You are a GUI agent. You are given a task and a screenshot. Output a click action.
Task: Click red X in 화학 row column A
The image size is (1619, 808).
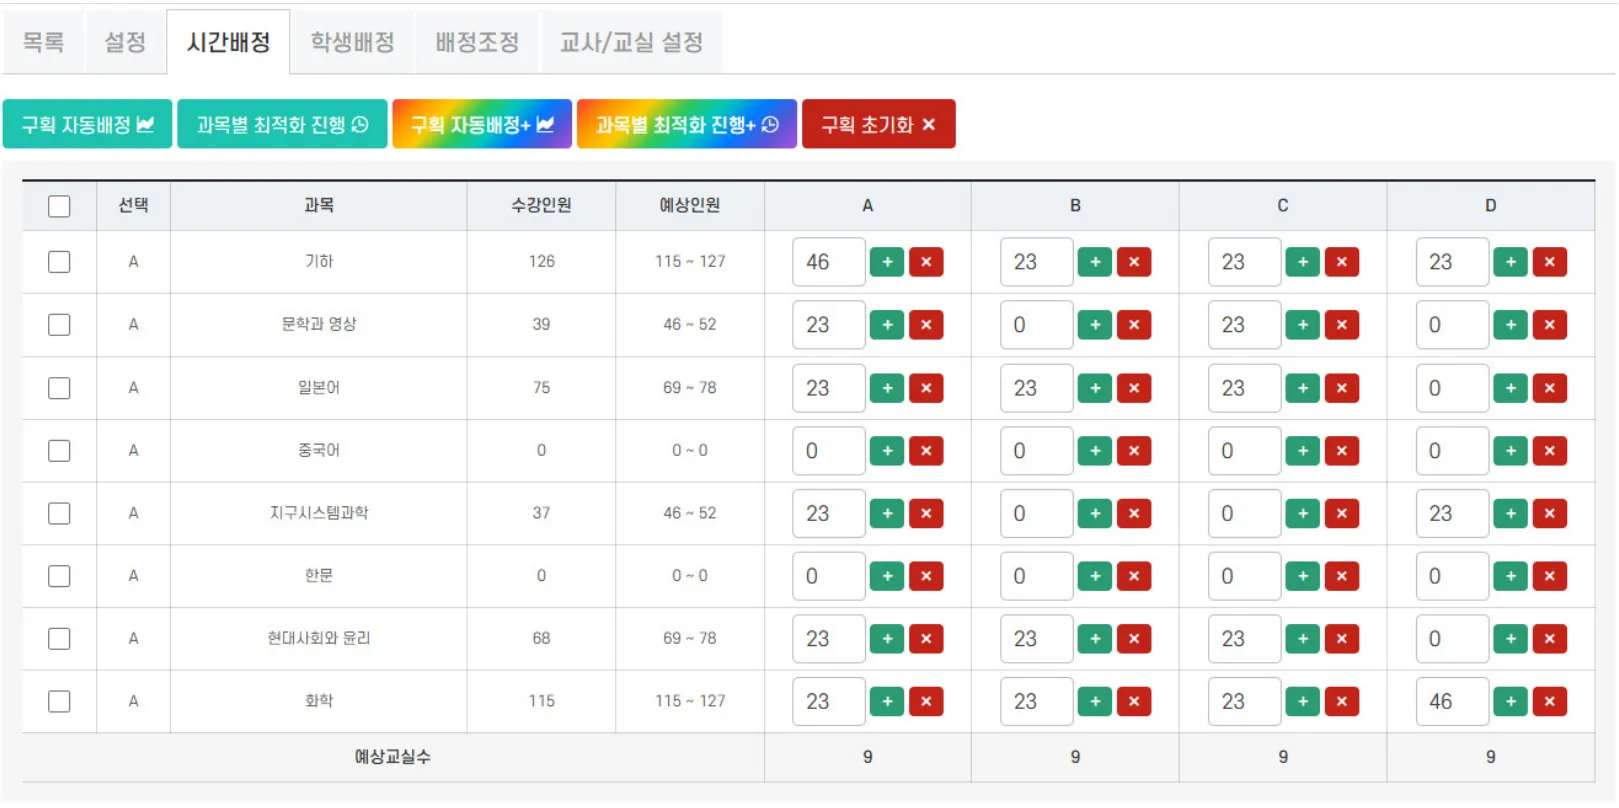pyautogui.click(x=926, y=702)
